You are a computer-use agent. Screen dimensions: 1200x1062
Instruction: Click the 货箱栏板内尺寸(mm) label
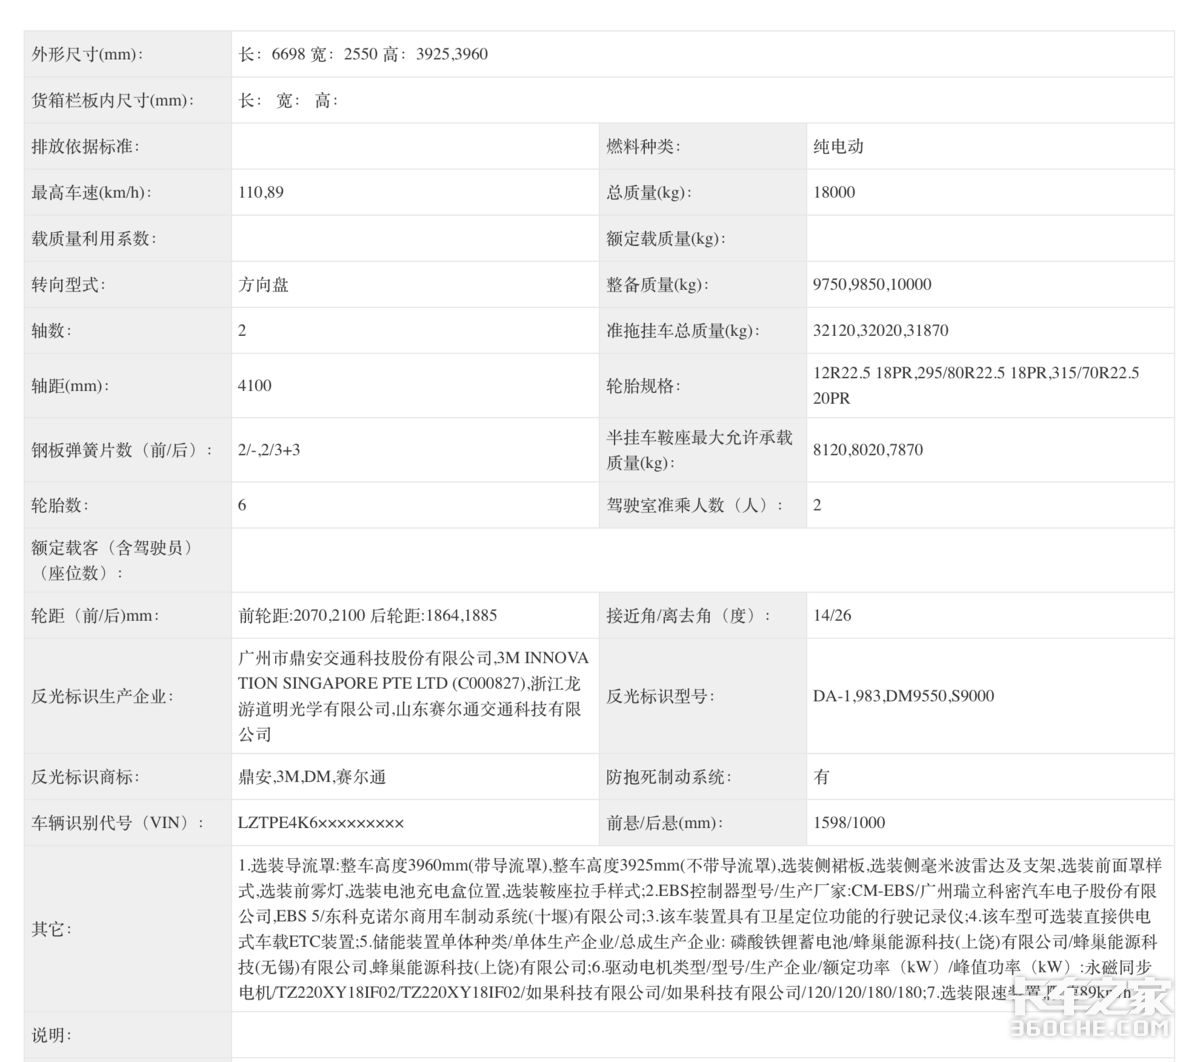pos(113,100)
